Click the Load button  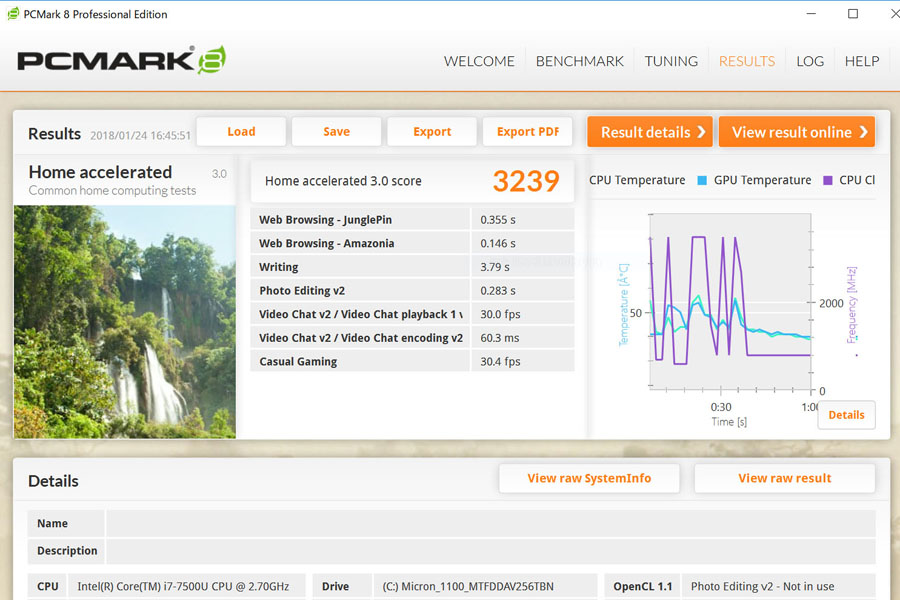click(241, 131)
